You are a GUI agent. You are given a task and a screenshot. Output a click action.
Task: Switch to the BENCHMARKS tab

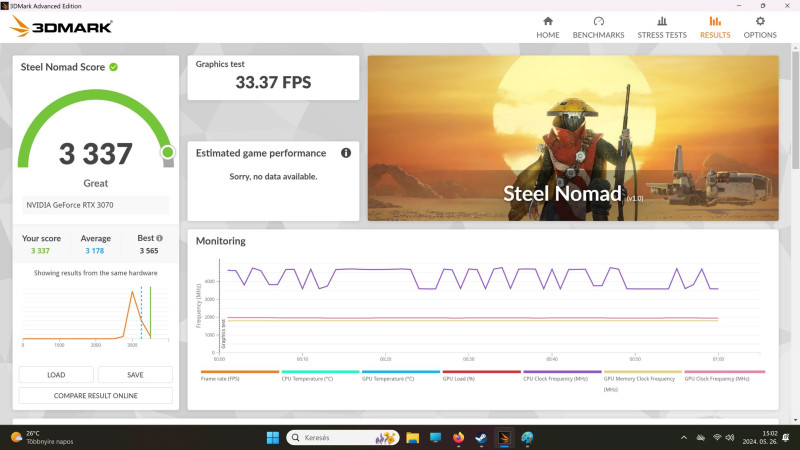[598, 28]
